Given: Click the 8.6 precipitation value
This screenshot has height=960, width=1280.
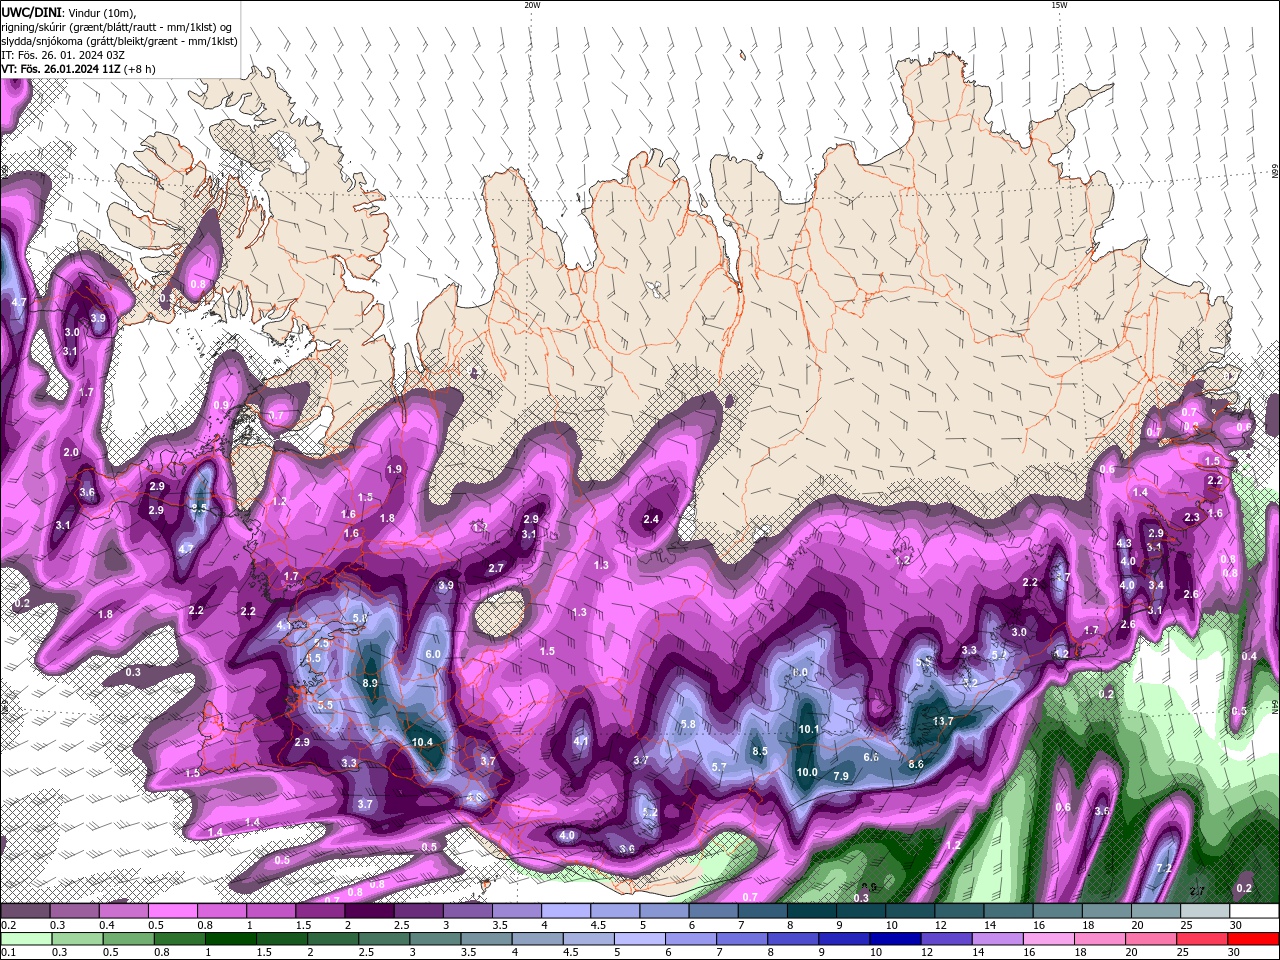Looking at the screenshot, I should pyautogui.click(x=916, y=764).
